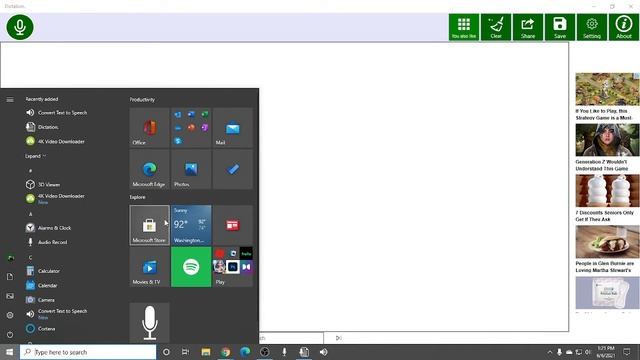
Task: Open Cortana circle on the taskbar
Action: click(x=166, y=352)
